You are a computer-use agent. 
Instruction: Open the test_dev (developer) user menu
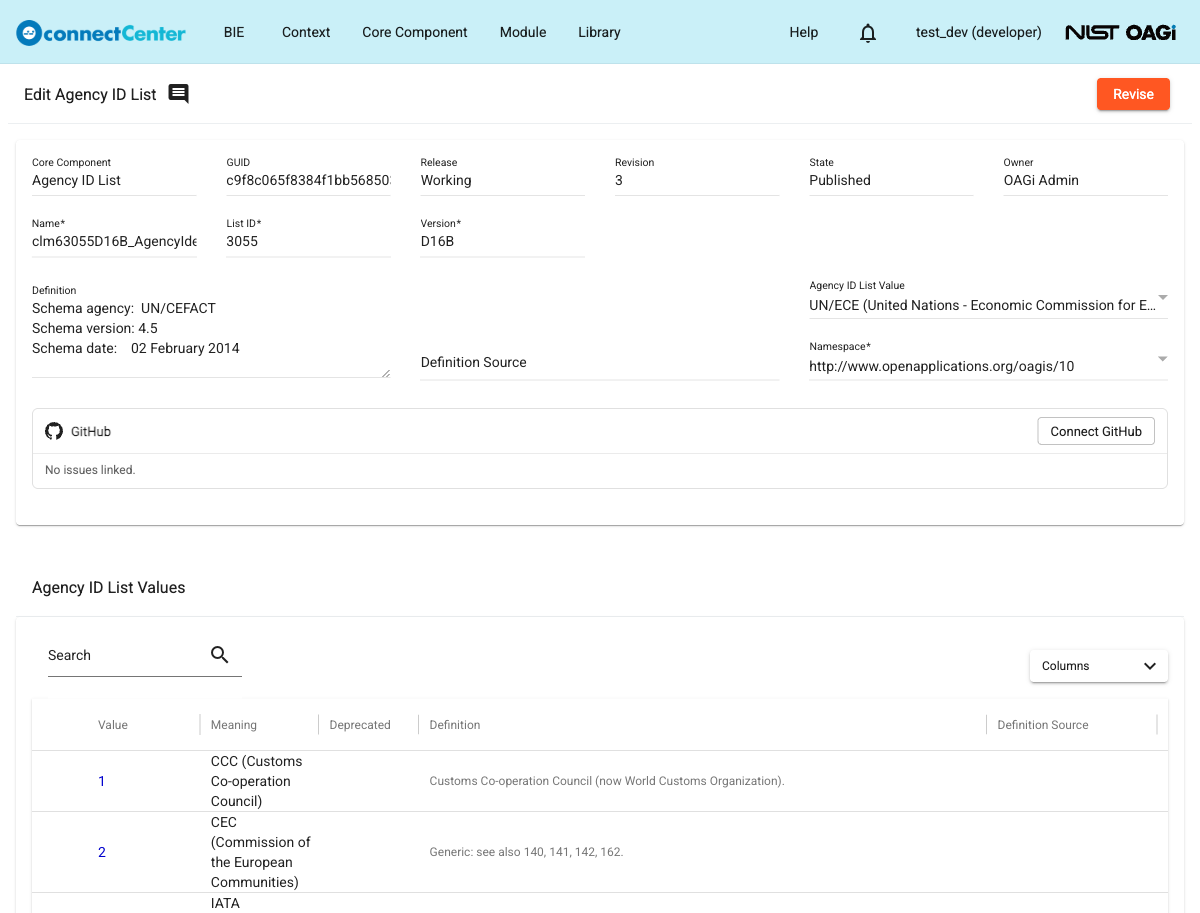pos(979,32)
